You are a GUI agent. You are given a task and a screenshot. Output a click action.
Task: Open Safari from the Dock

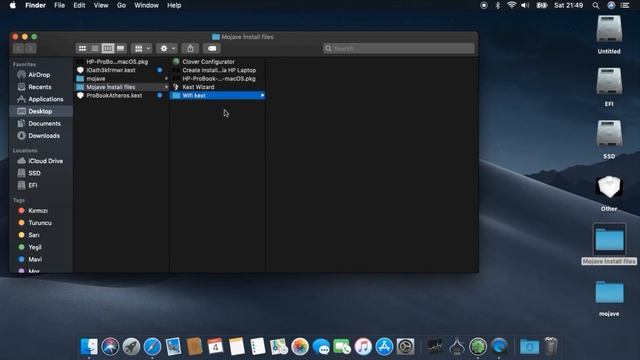click(x=152, y=347)
